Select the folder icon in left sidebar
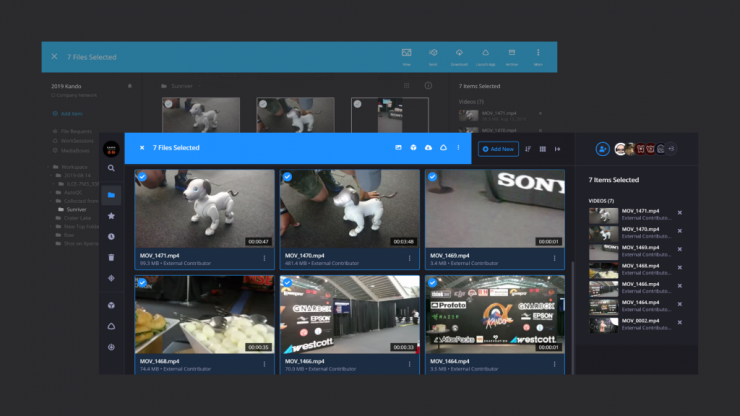The width and height of the screenshot is (740, 416). (111, 195)
